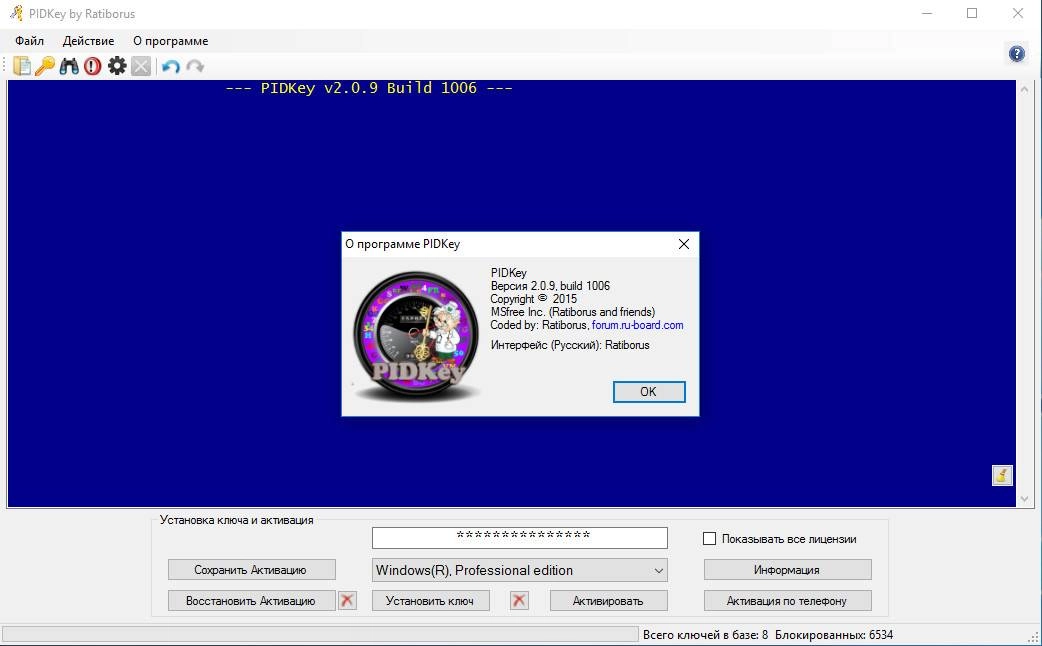Open the Действие menu
The image size is (1042, 646).
[88, 41]
